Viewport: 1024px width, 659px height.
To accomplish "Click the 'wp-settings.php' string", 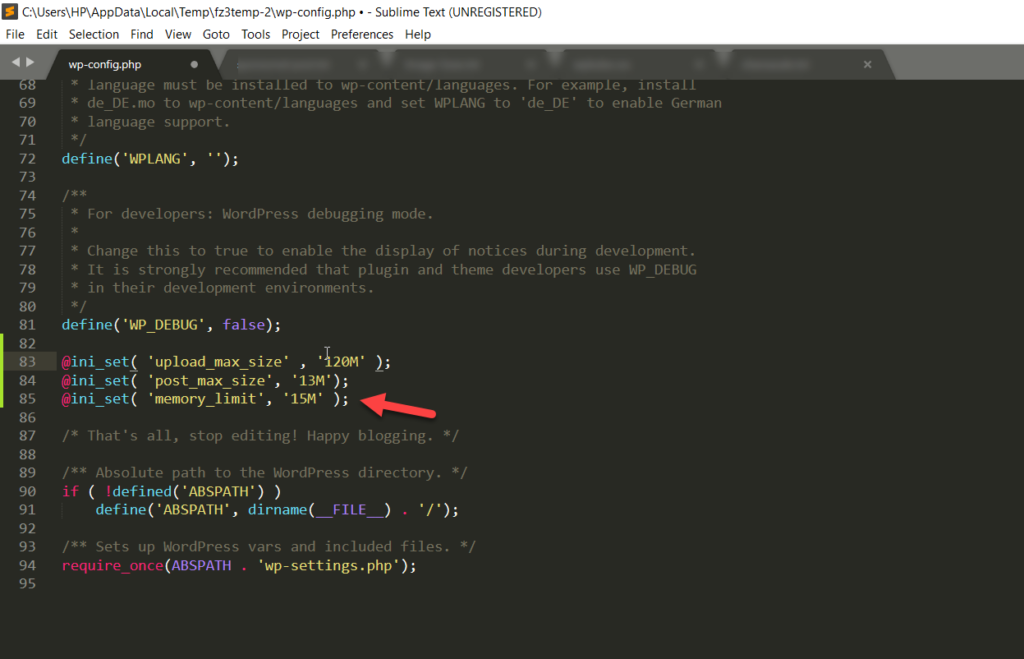I will [x=328, y=566].
